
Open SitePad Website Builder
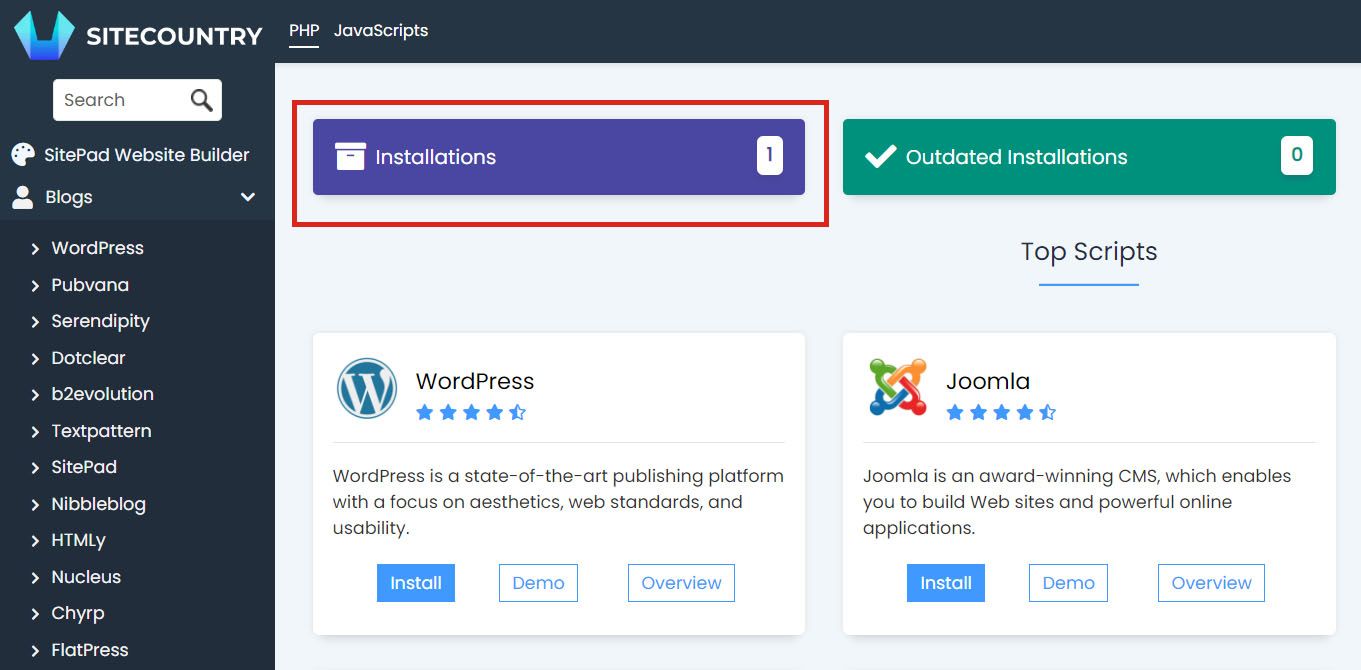pyautogui.click(x=147, y=155)
